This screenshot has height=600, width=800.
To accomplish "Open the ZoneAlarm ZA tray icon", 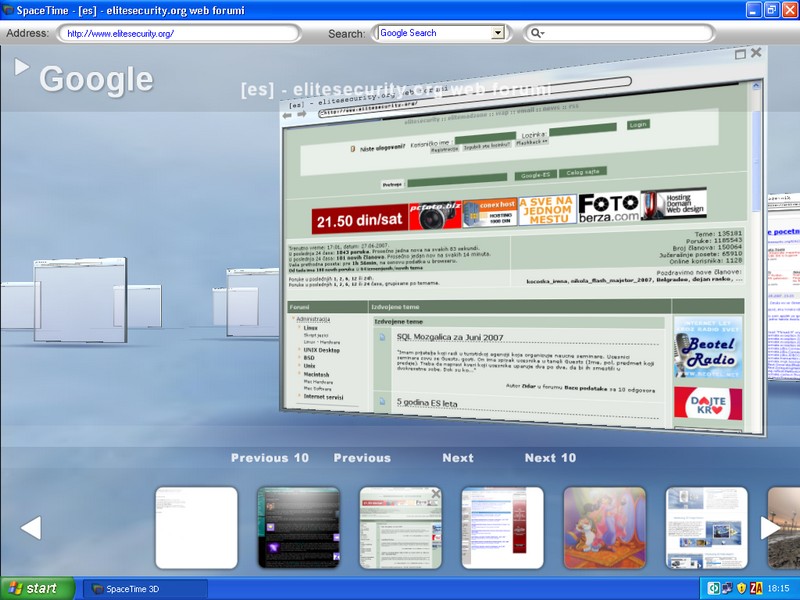I will [x=756, y=588].
